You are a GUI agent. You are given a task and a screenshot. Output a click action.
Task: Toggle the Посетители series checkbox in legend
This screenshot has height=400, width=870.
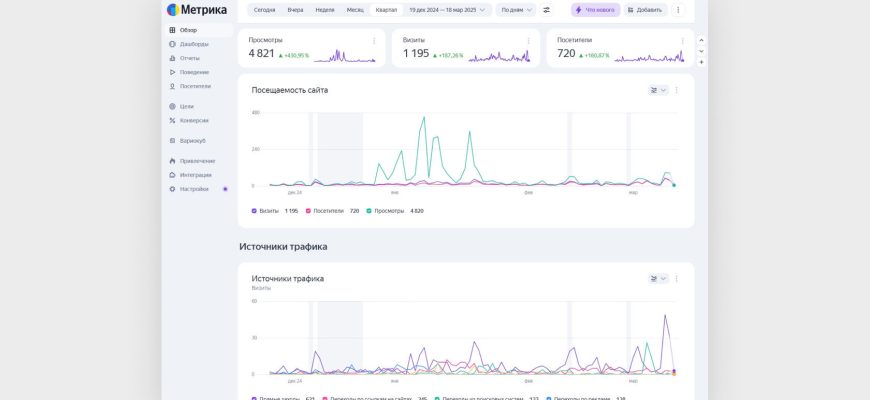(309, 211)
